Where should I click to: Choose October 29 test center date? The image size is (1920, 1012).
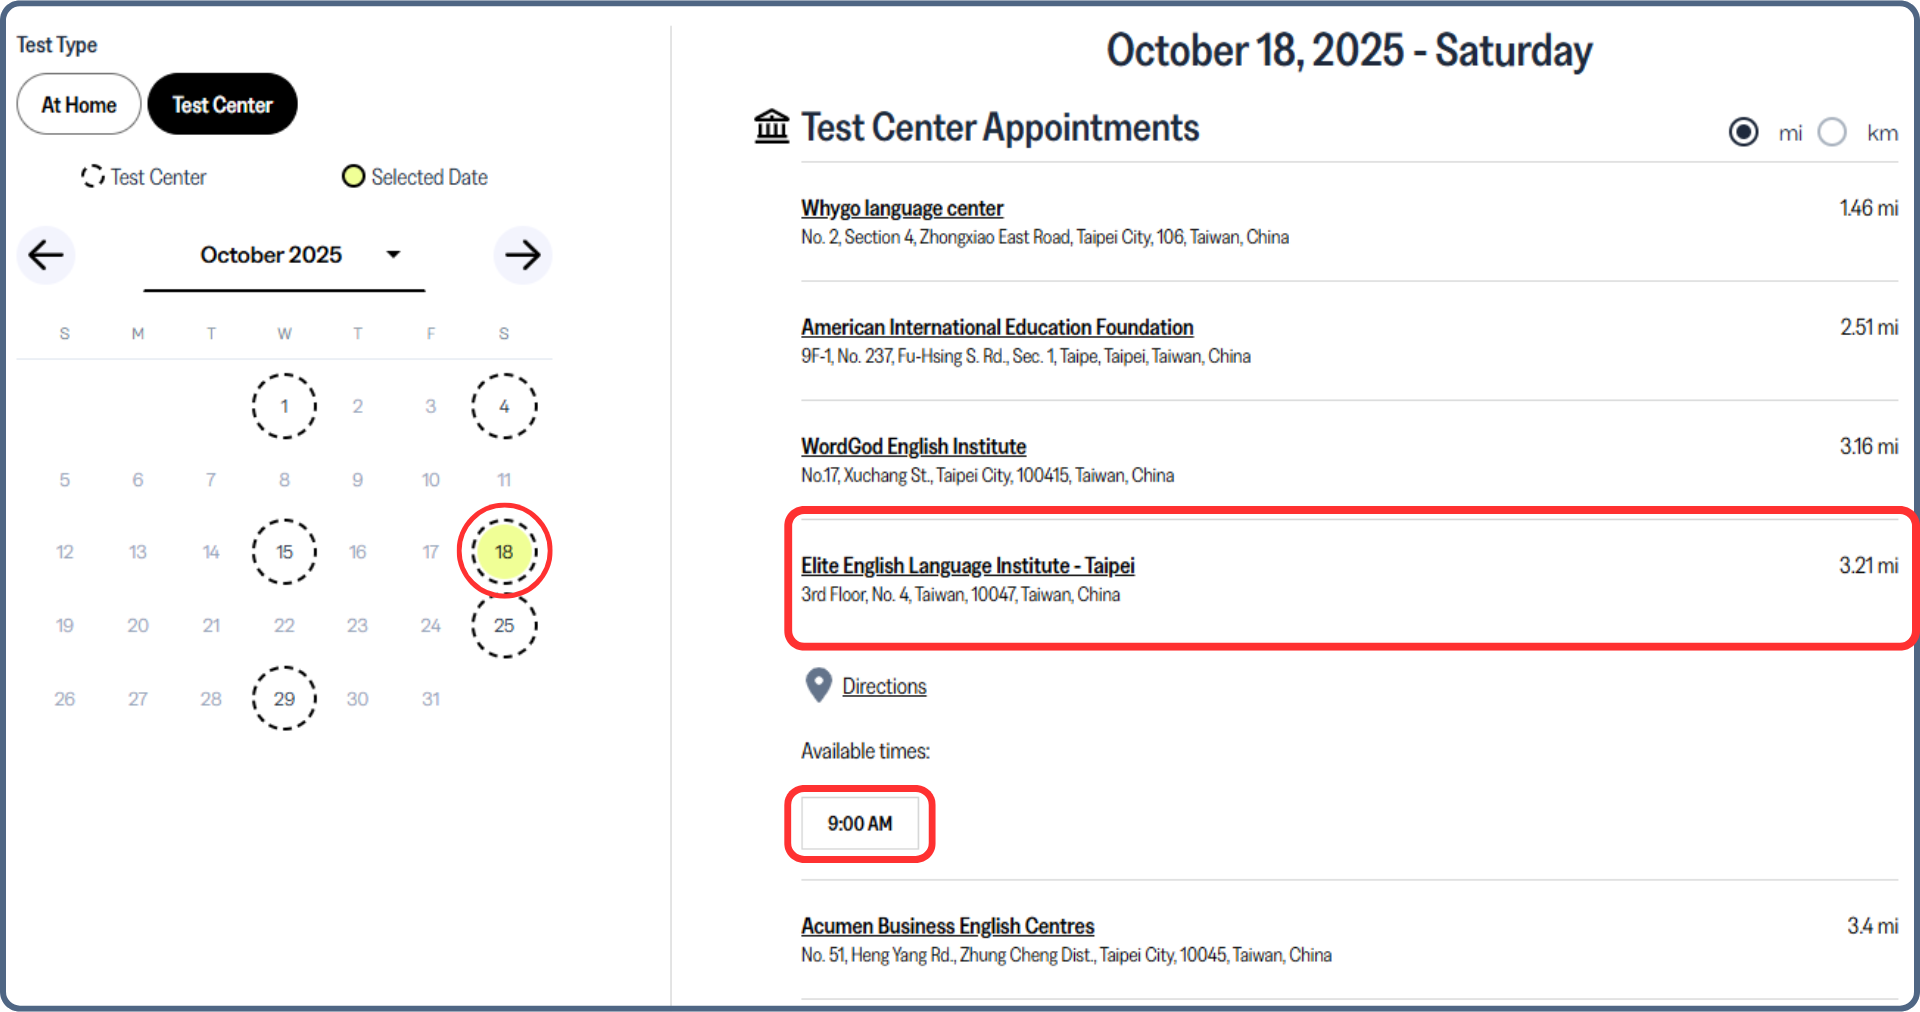(x=284, y=699)
